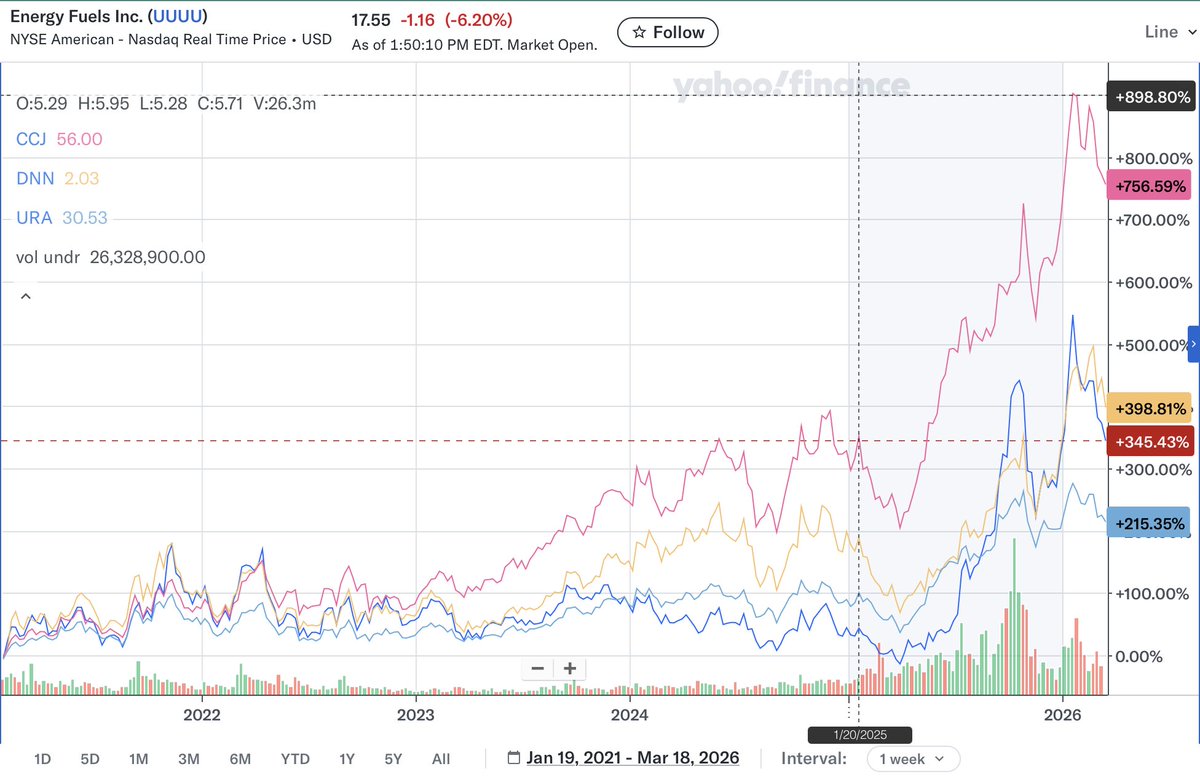The image size is (1200, 777).
Task: Click the OHLC values readout line
Action: [166, 102]
